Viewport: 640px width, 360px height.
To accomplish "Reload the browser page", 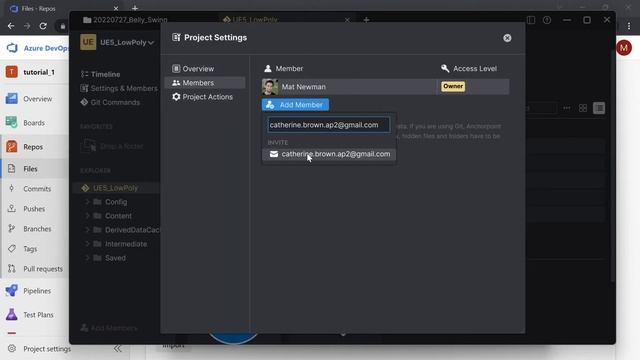I will coord(43,26).
